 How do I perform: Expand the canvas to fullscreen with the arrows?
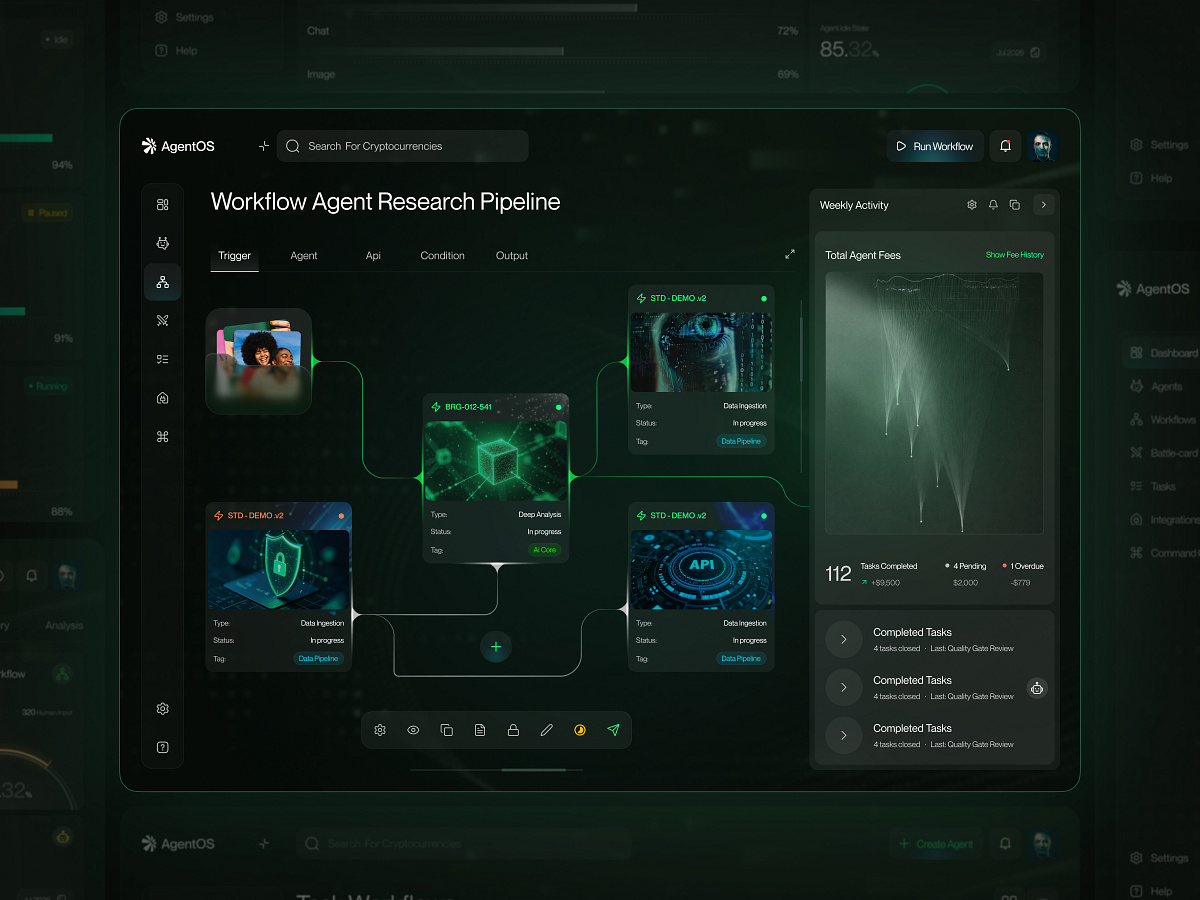point(789,254)
